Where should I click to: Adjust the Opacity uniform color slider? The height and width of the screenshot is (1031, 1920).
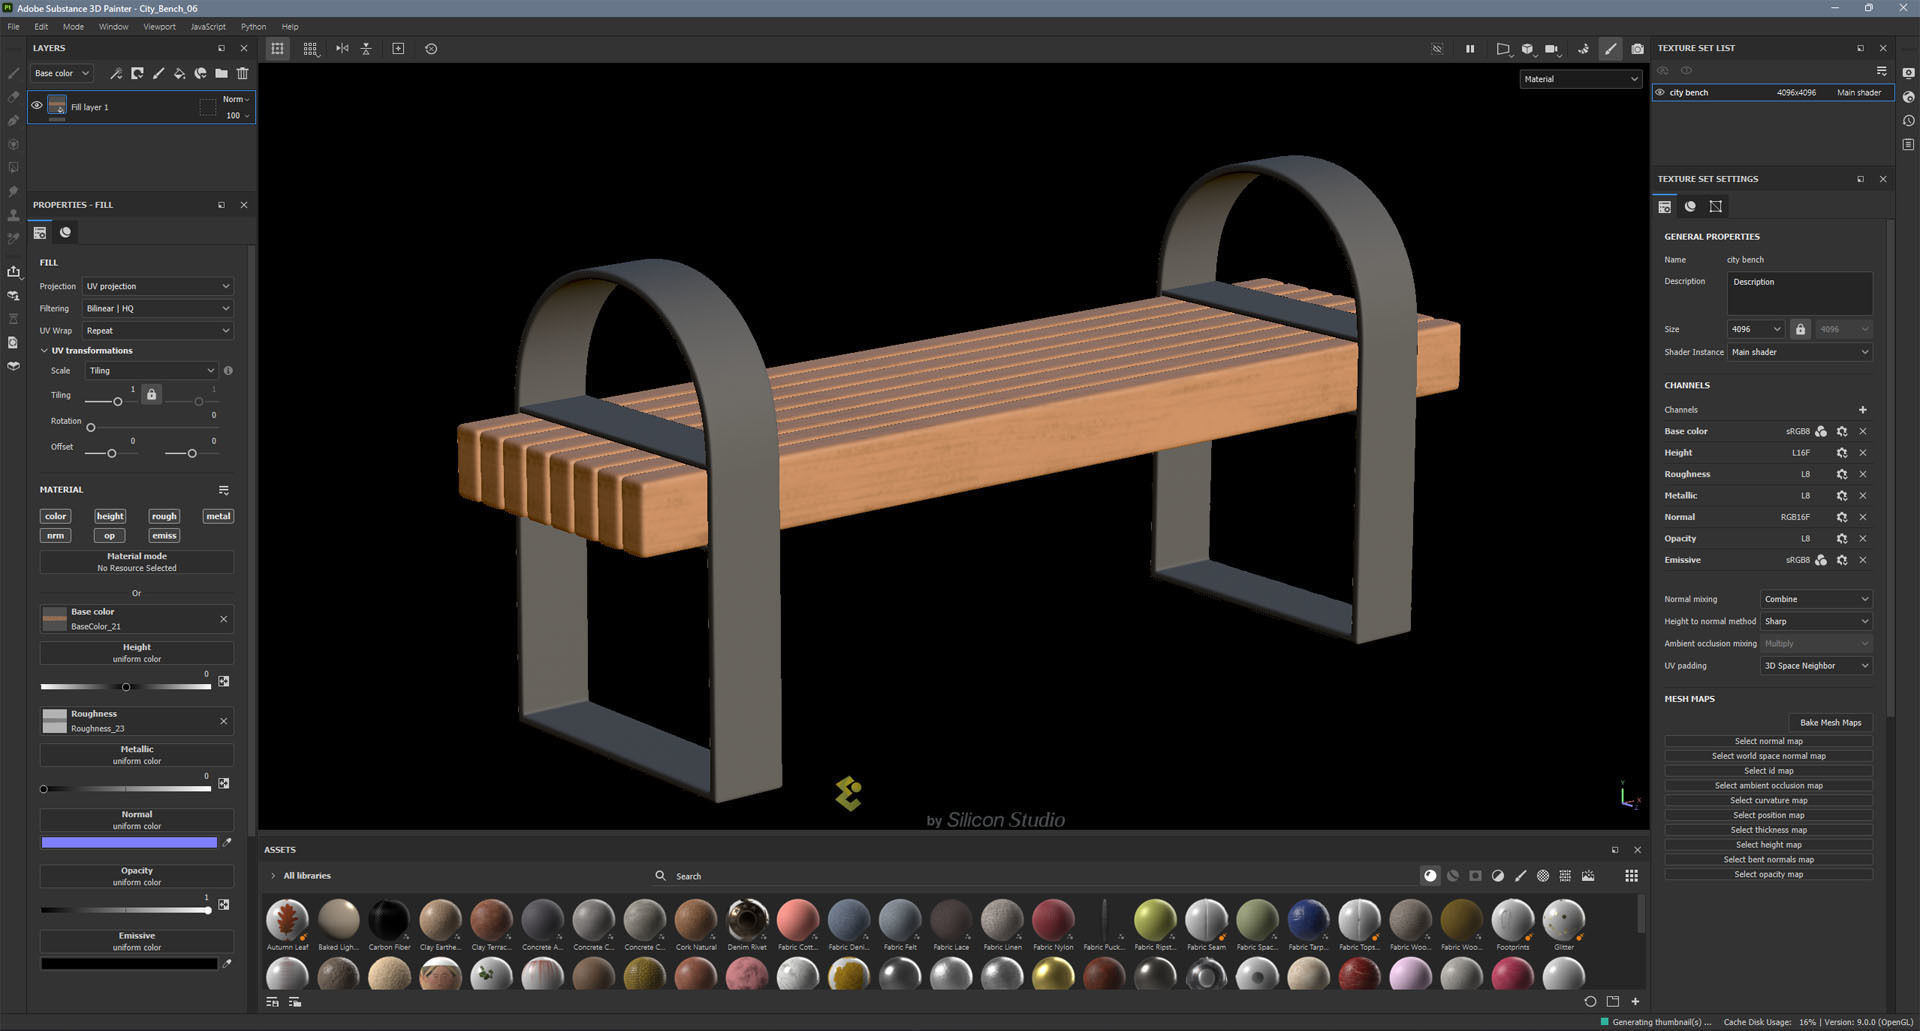tap(125, 910)
